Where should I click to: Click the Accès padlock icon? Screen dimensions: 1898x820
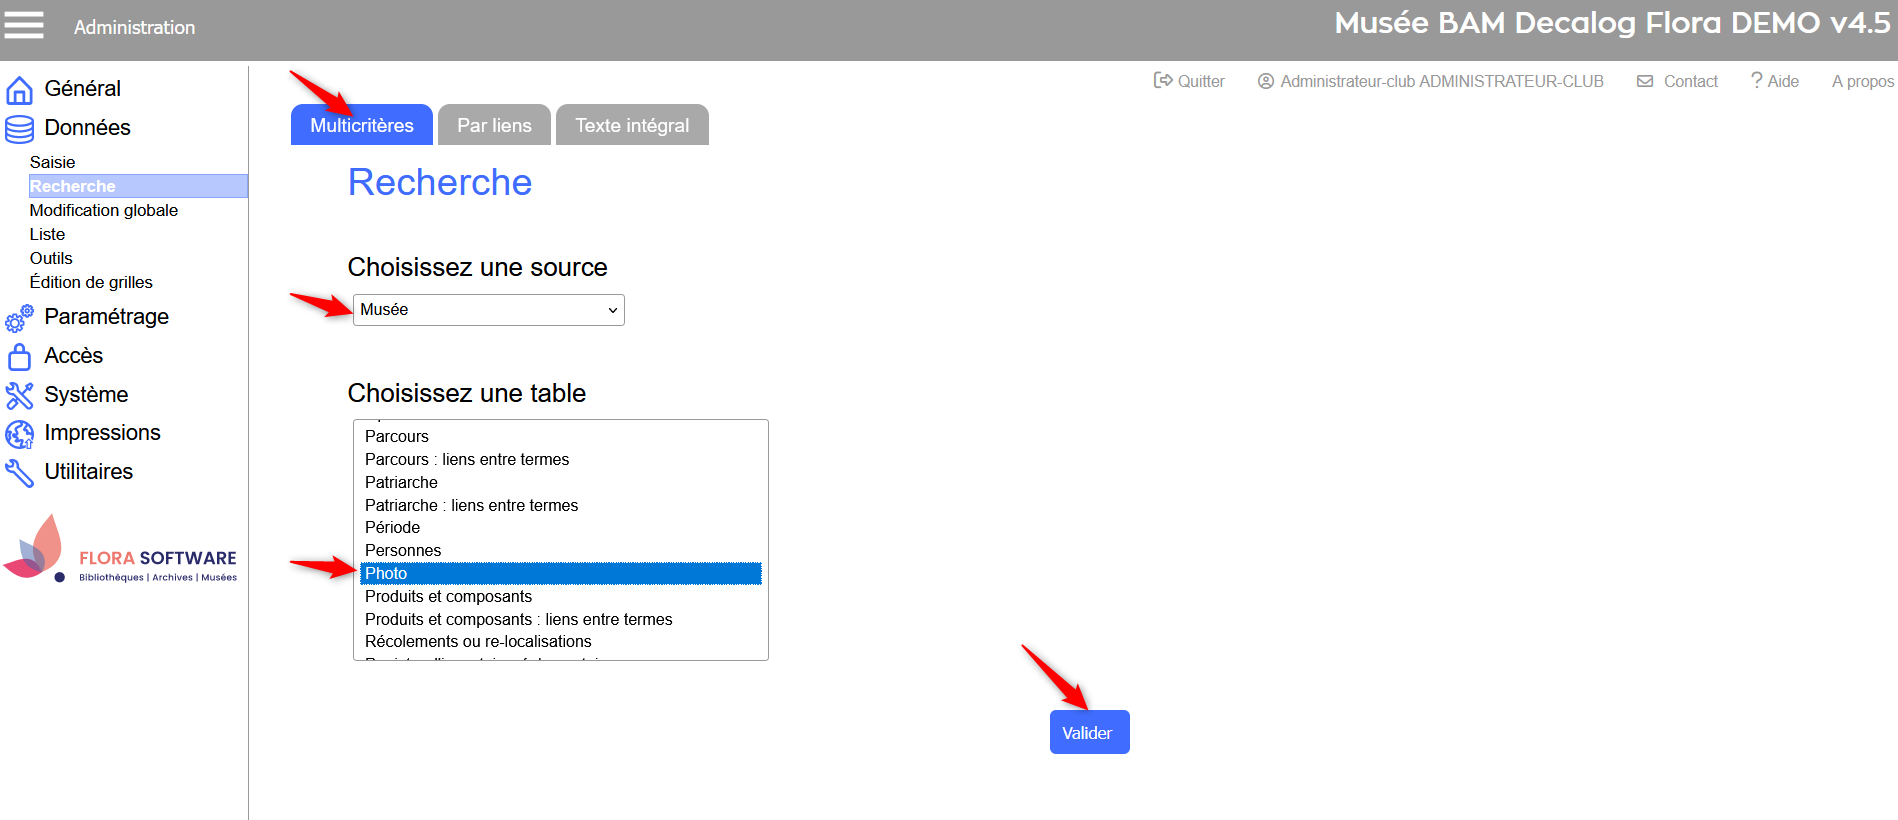tap(19, 357)
